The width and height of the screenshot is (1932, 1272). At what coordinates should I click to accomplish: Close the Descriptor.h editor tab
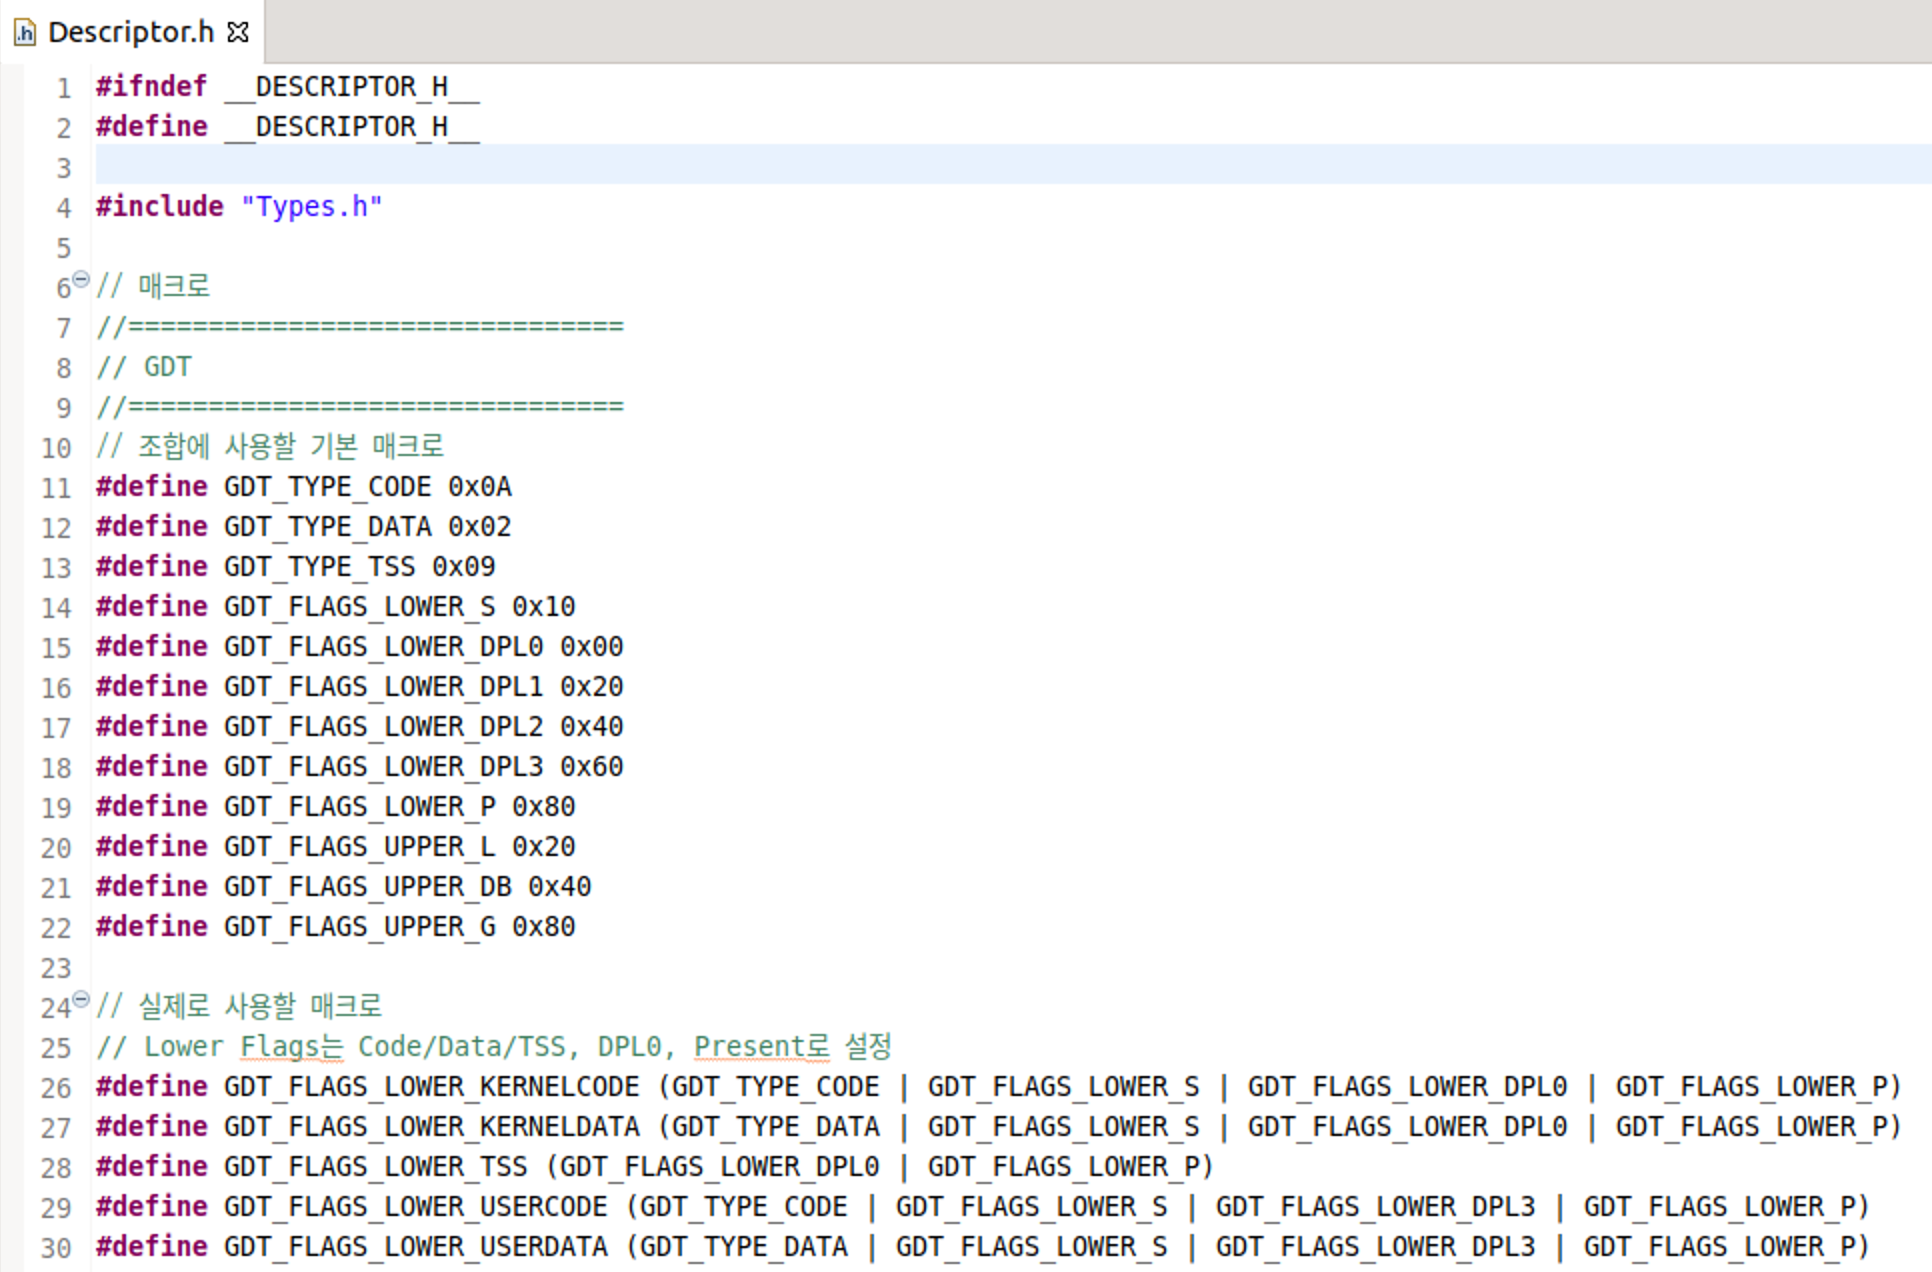(238, 32)
